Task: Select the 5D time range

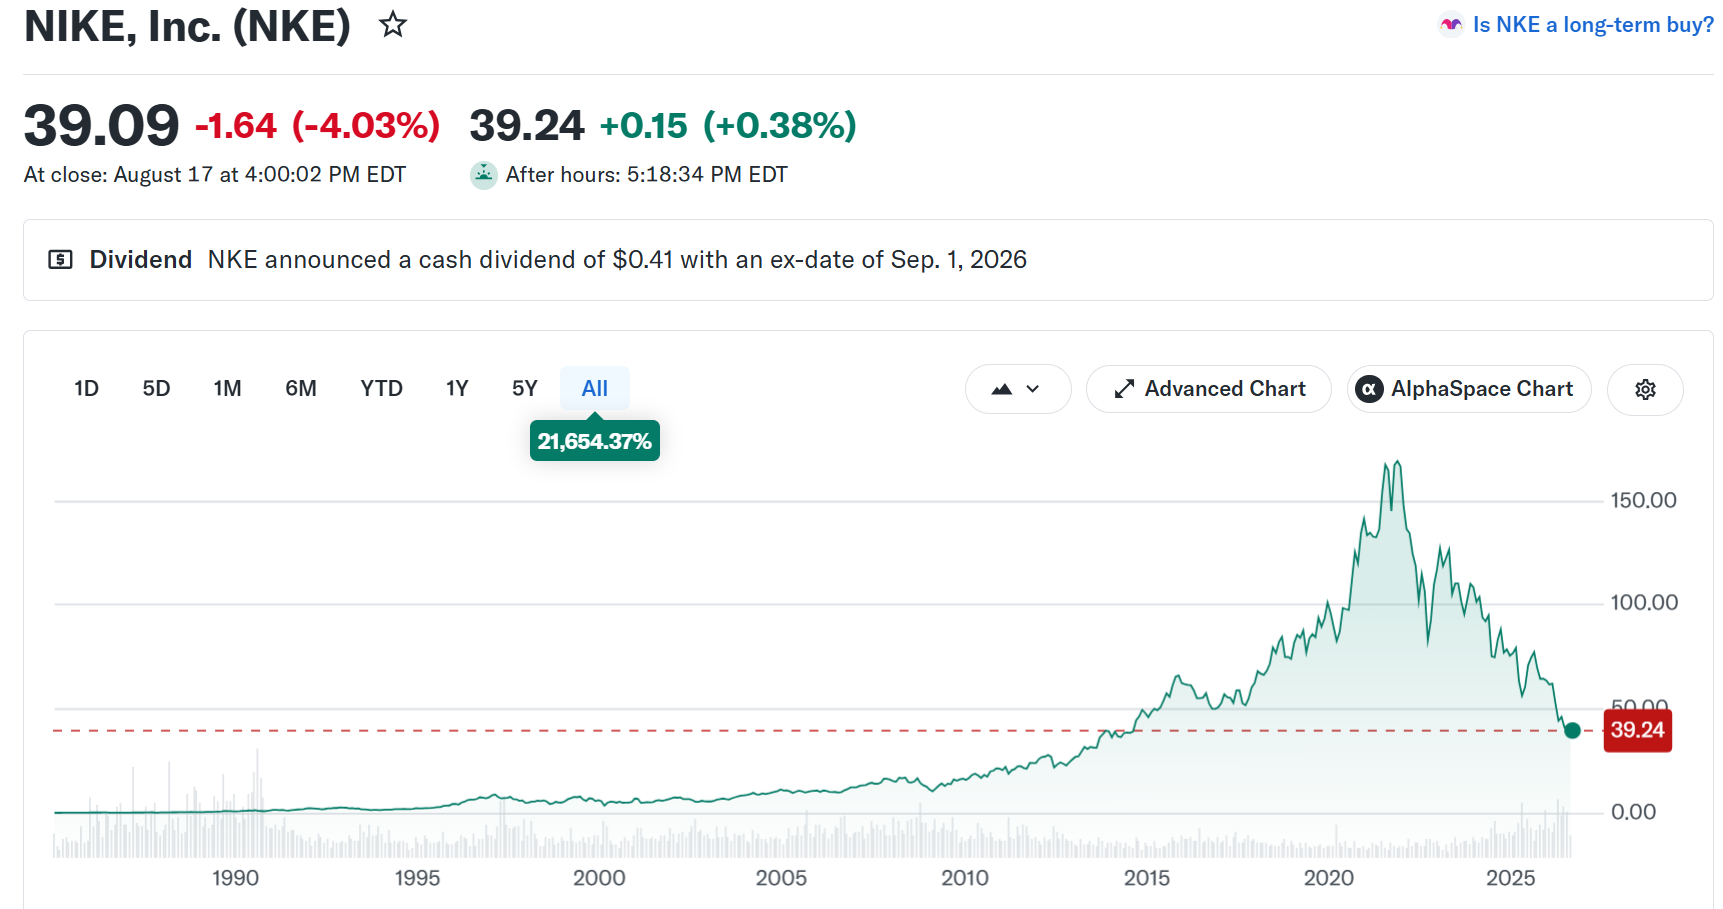Action: tap(156, 388)
